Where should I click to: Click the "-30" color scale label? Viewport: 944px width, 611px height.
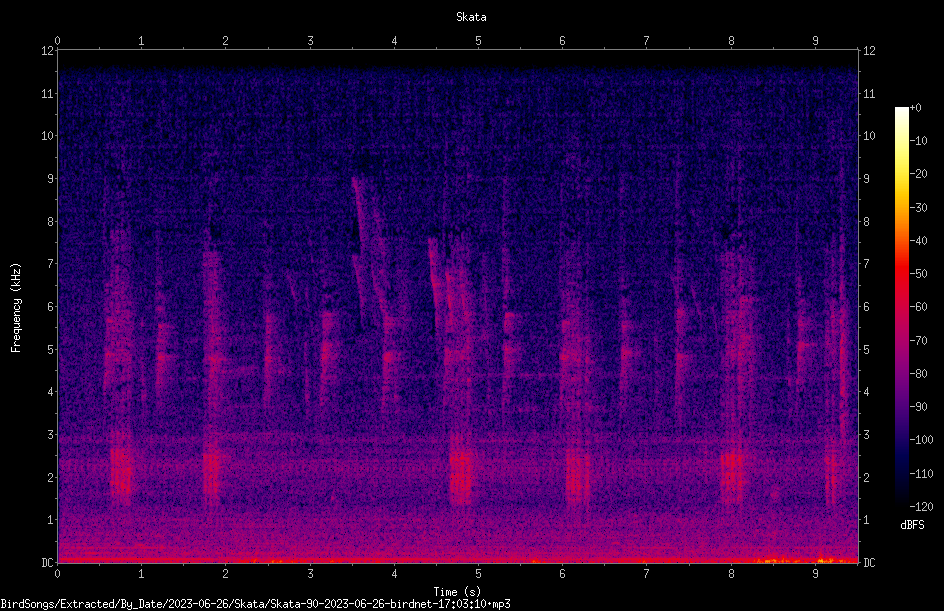coord(918,208)
